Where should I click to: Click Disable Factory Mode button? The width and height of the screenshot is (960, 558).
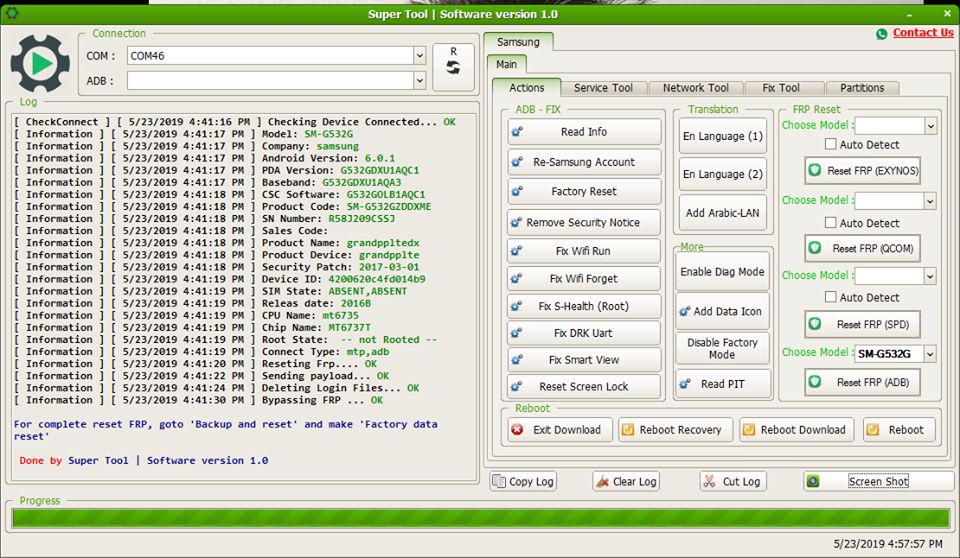click(722, 349)
